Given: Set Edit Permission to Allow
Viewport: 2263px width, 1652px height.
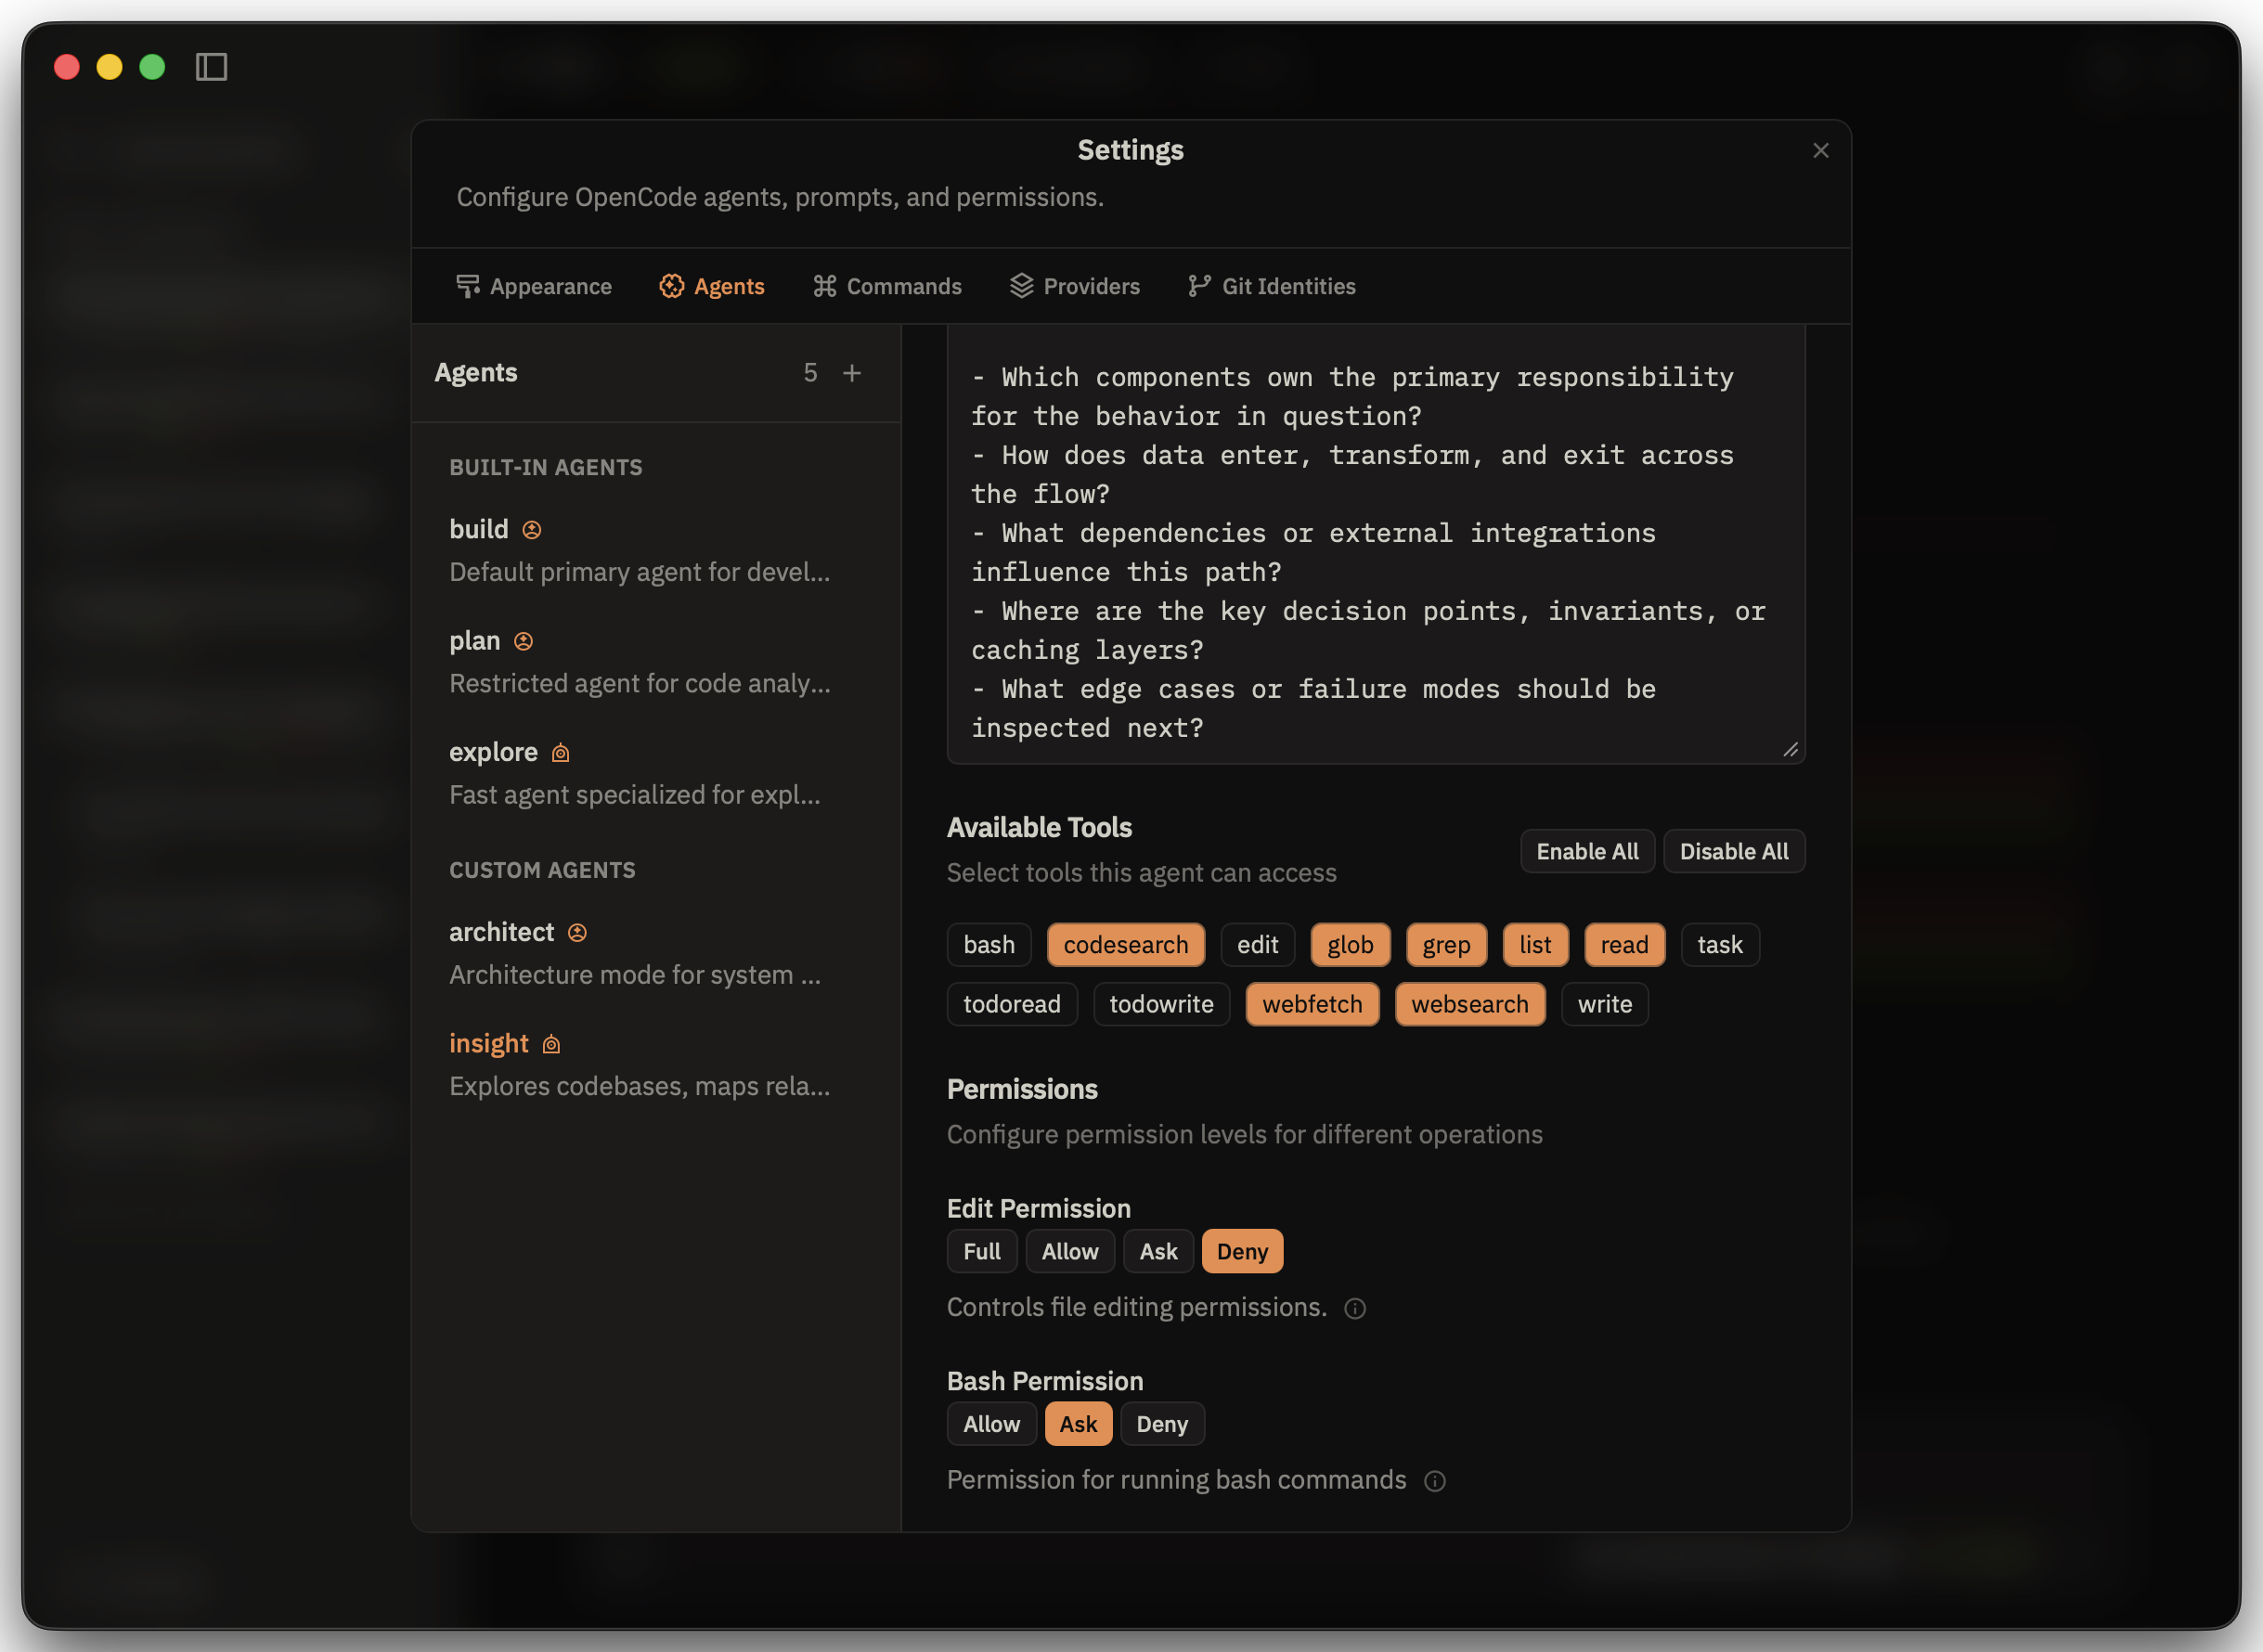Looking at the screenshot, I should [x=1070, y=1252].
